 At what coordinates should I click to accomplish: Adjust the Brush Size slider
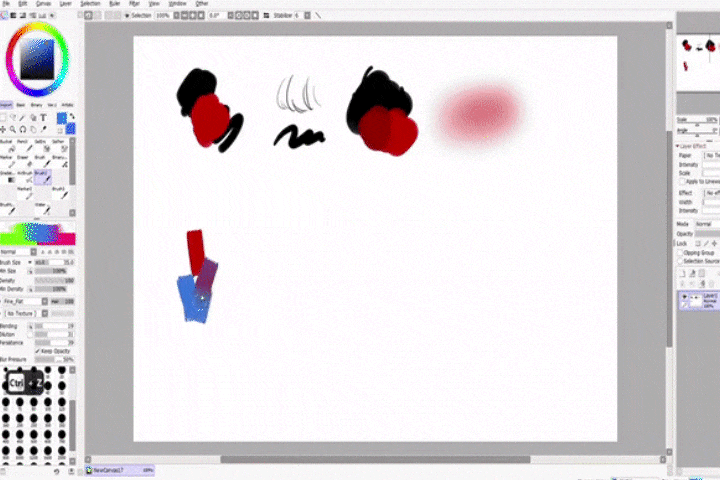pos(55,262)
